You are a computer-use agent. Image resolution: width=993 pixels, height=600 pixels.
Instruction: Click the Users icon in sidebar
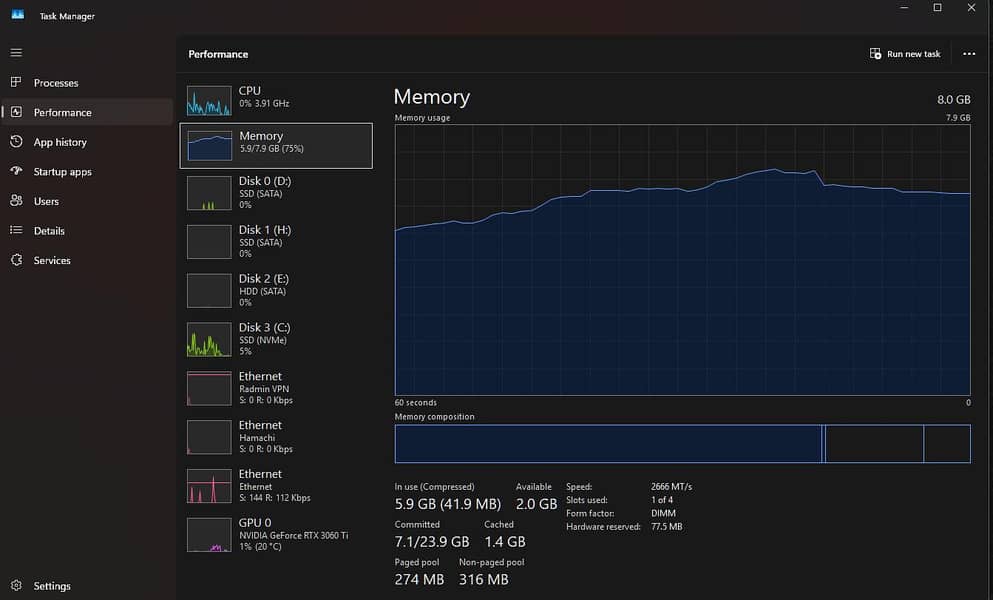tap(16, 201)
